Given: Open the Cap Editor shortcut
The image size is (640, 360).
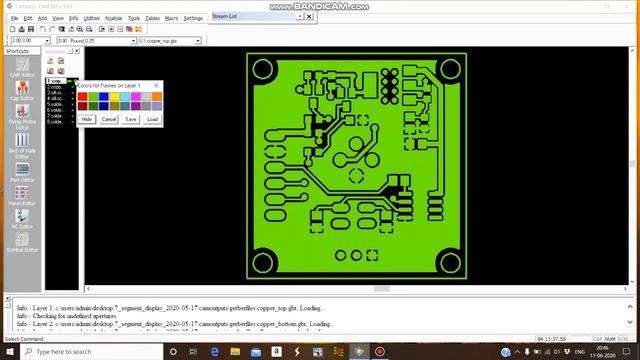Looking at the screenshot, I should [22, 91].
